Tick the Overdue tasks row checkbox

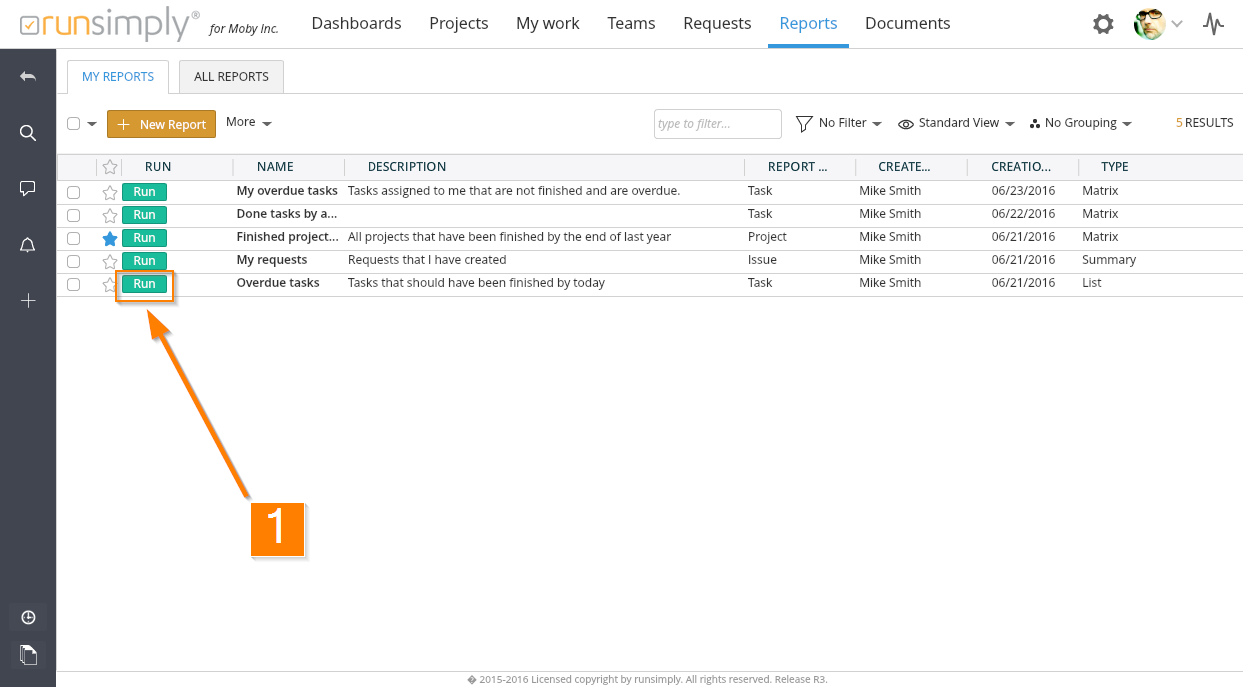coord(74,284)
